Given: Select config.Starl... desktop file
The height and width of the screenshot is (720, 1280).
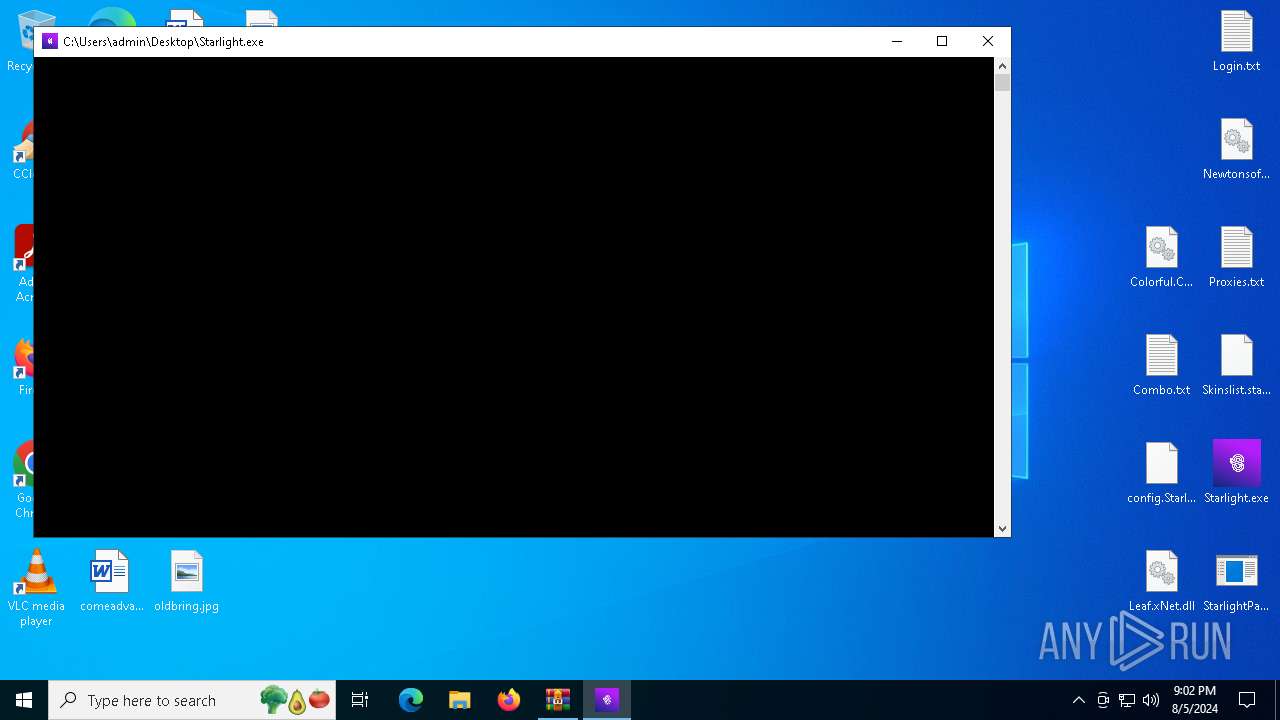Looking at the screenshot, I should pos(1161,474).
